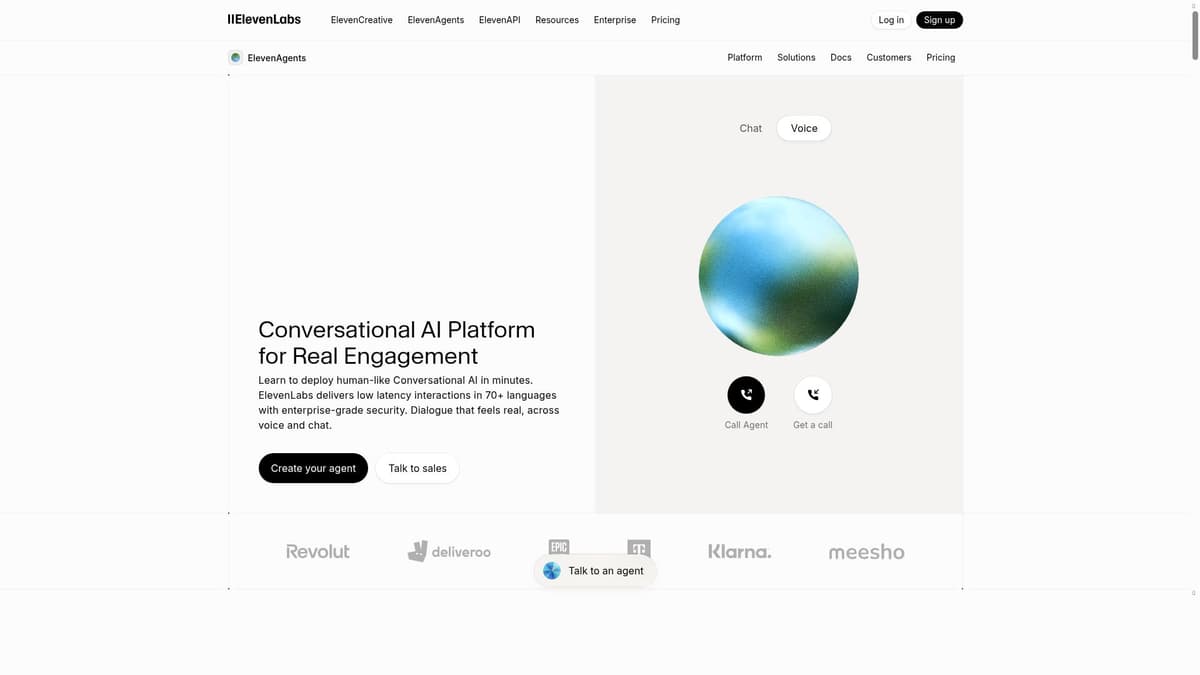Select the Voice mode pill
1200x675 pixels.
[803, 128]
